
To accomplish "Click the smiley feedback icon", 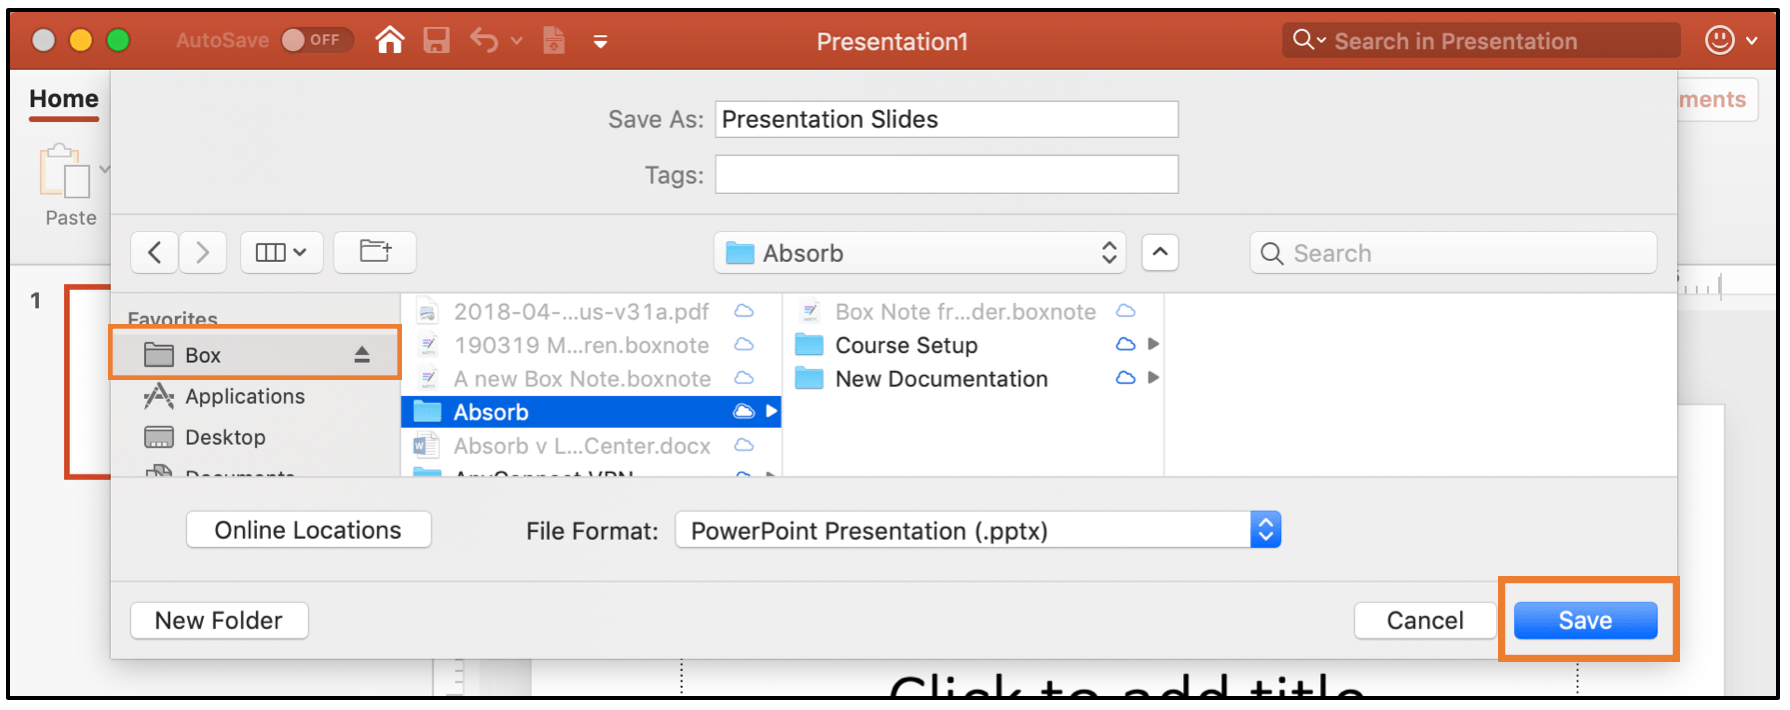I will [x=1719, y=40].
